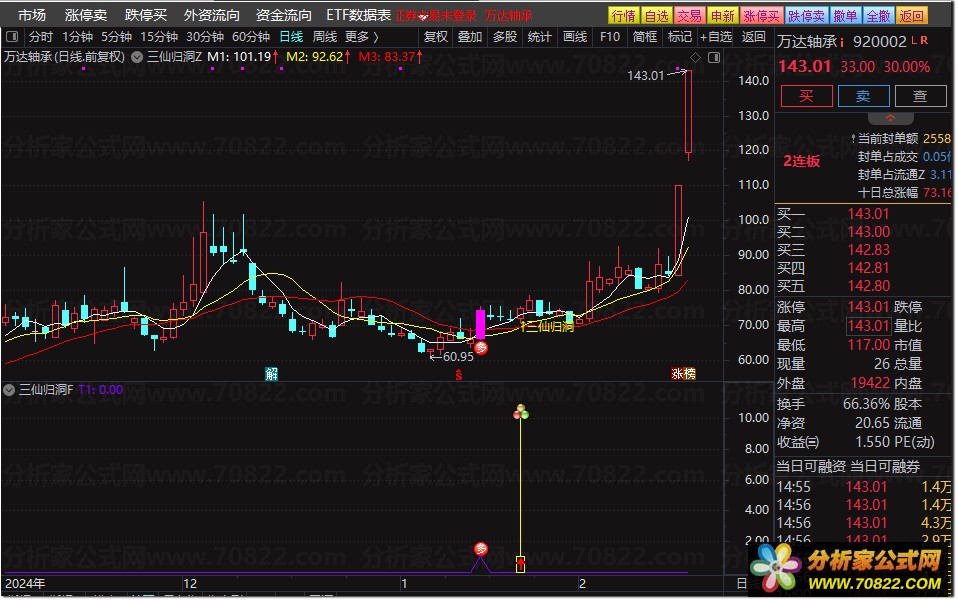Click the orange 交易 button
This screenshot has height=600, width=958.
tap(690, 16)
